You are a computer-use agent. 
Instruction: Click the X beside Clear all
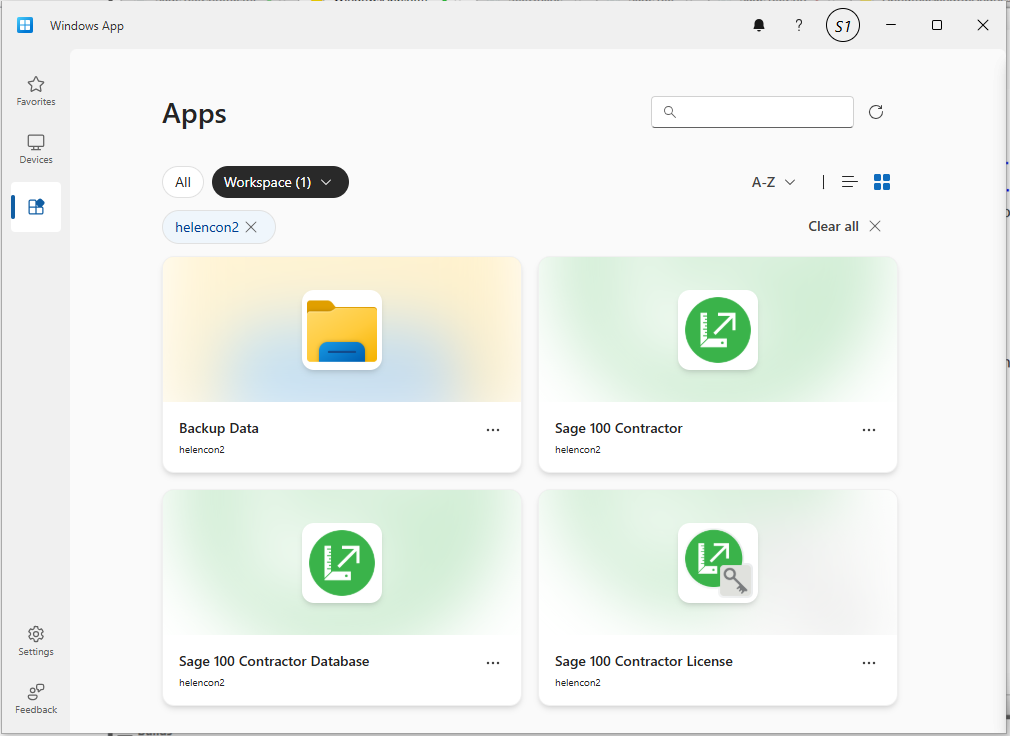[875, 226]
